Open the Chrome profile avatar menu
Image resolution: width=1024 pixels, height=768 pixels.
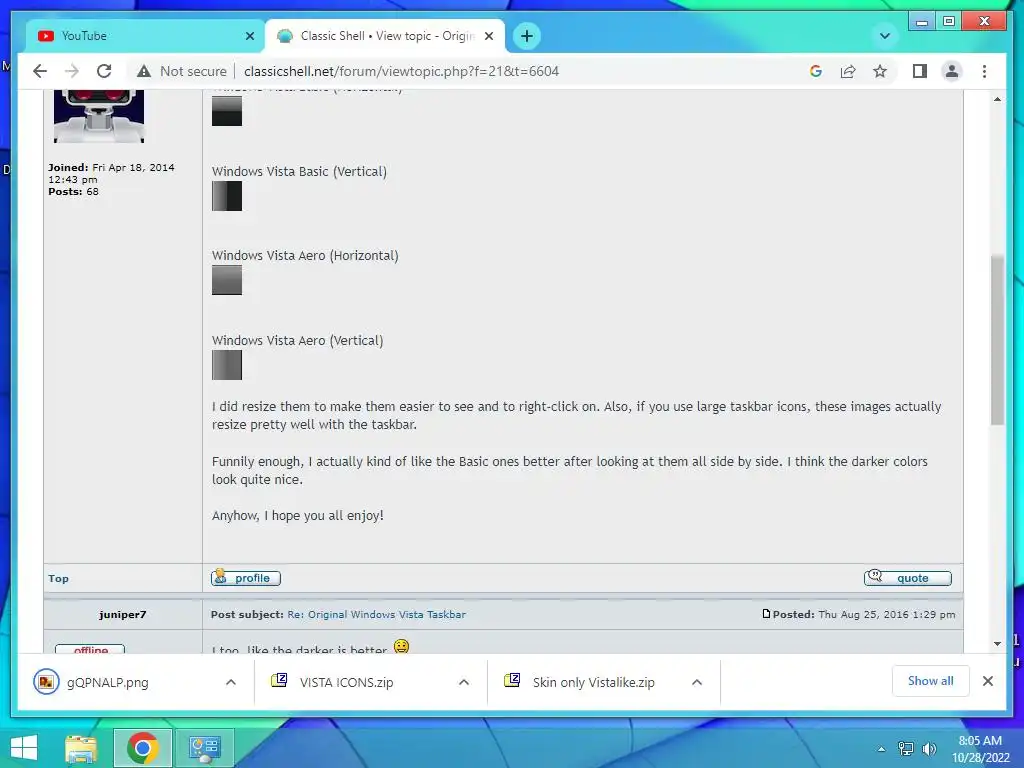click(x=952, y=71)
